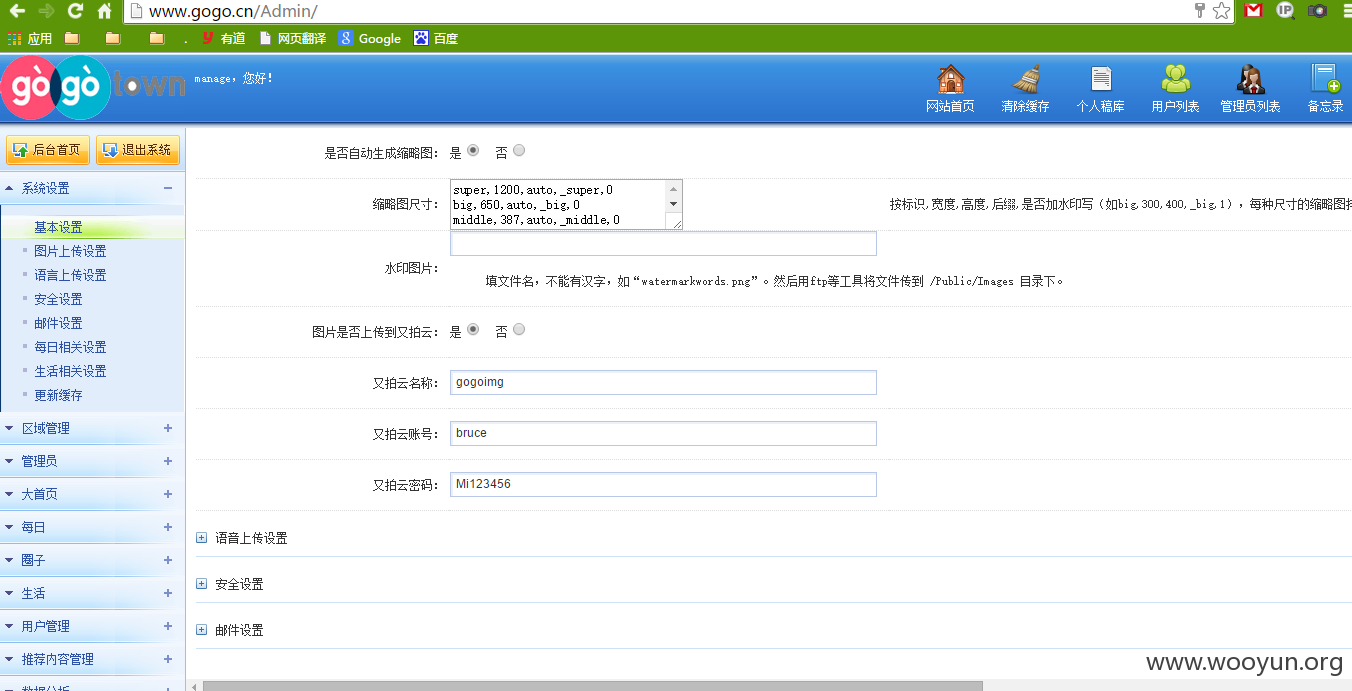Click the key icon in the address bar
The height and width of the screenshot is (691, 1352).
1200,11
